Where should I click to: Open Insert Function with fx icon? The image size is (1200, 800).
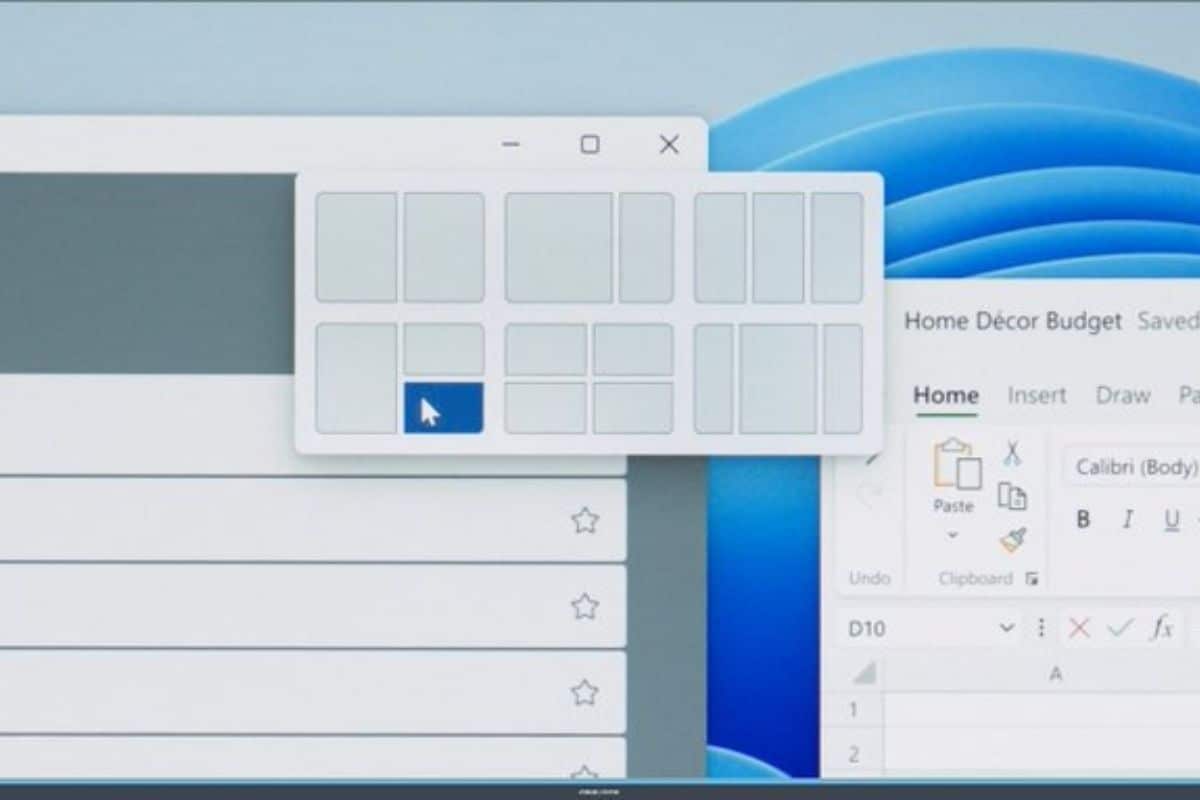[x=1160, y=628]
